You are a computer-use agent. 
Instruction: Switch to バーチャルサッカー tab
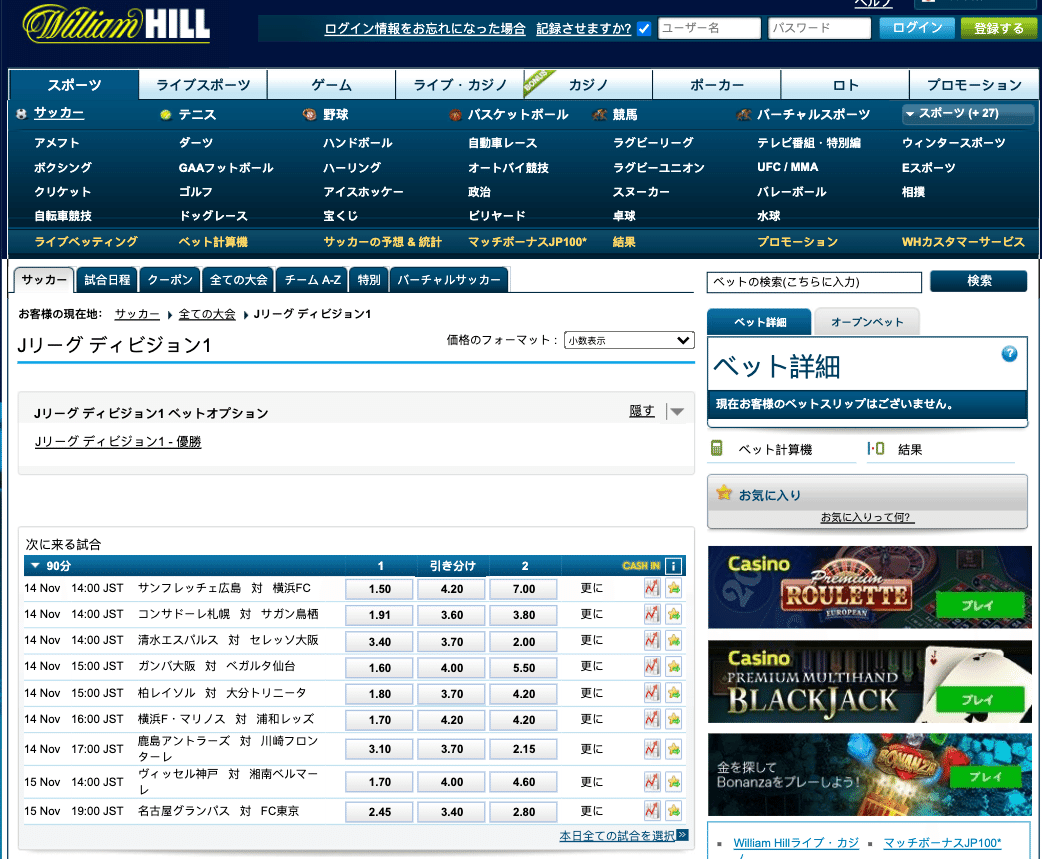pos(449,280)
